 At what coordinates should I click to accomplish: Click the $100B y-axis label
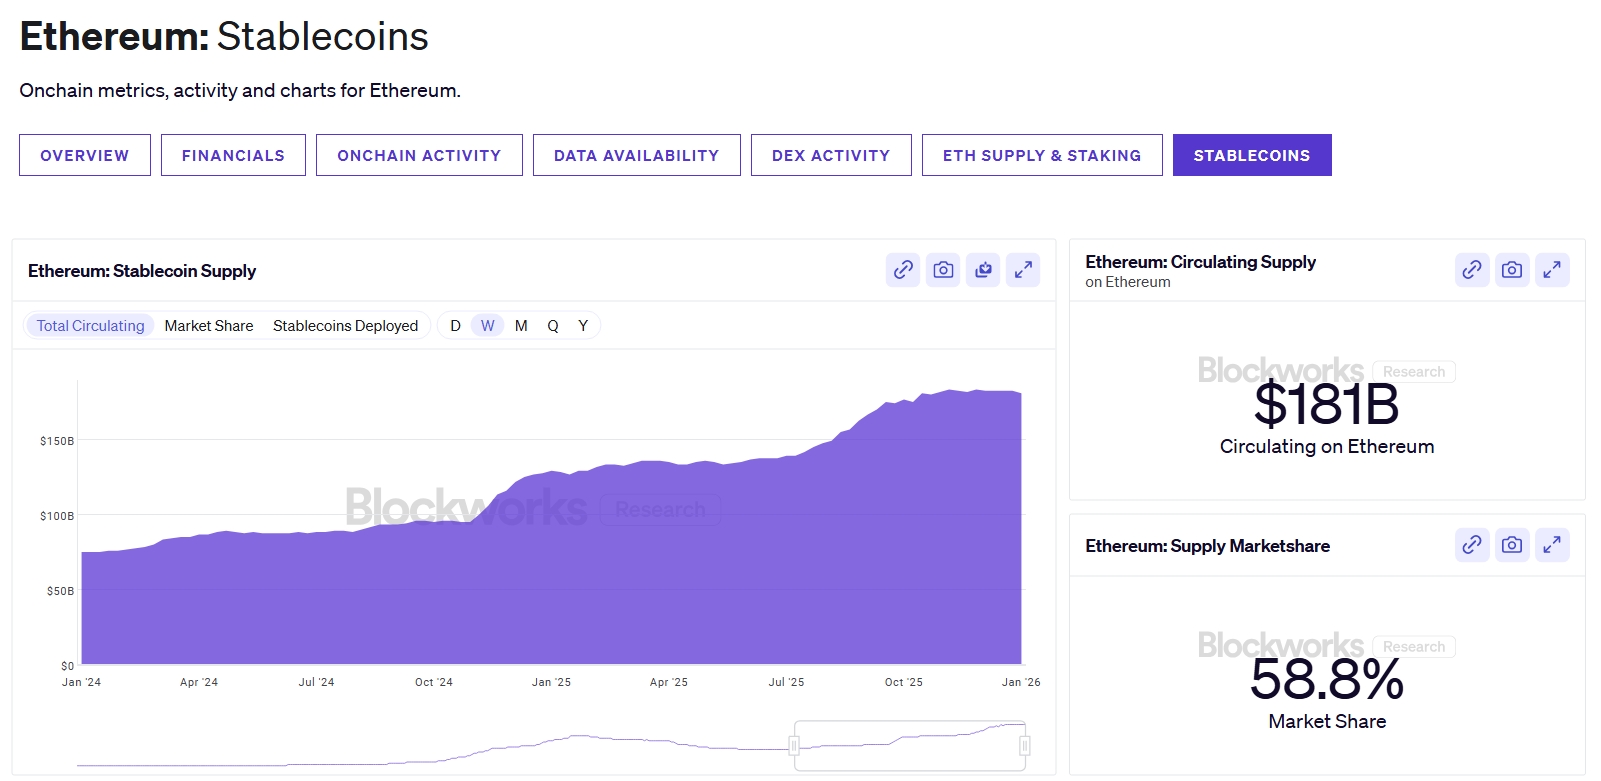(x=57, y=516)
